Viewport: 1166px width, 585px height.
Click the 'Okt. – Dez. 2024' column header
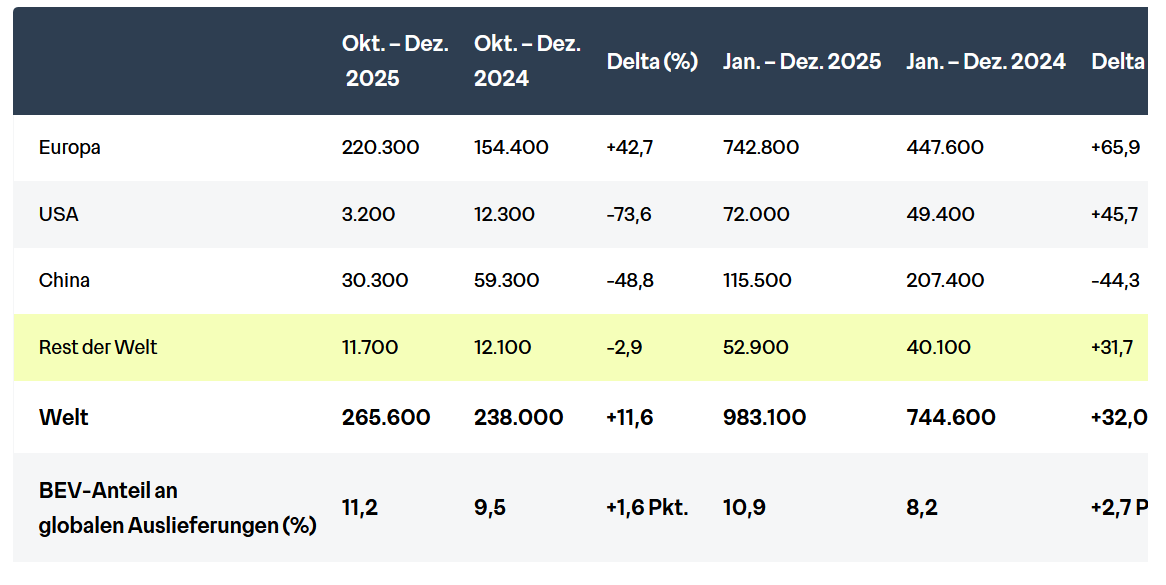tap(527, 61)
